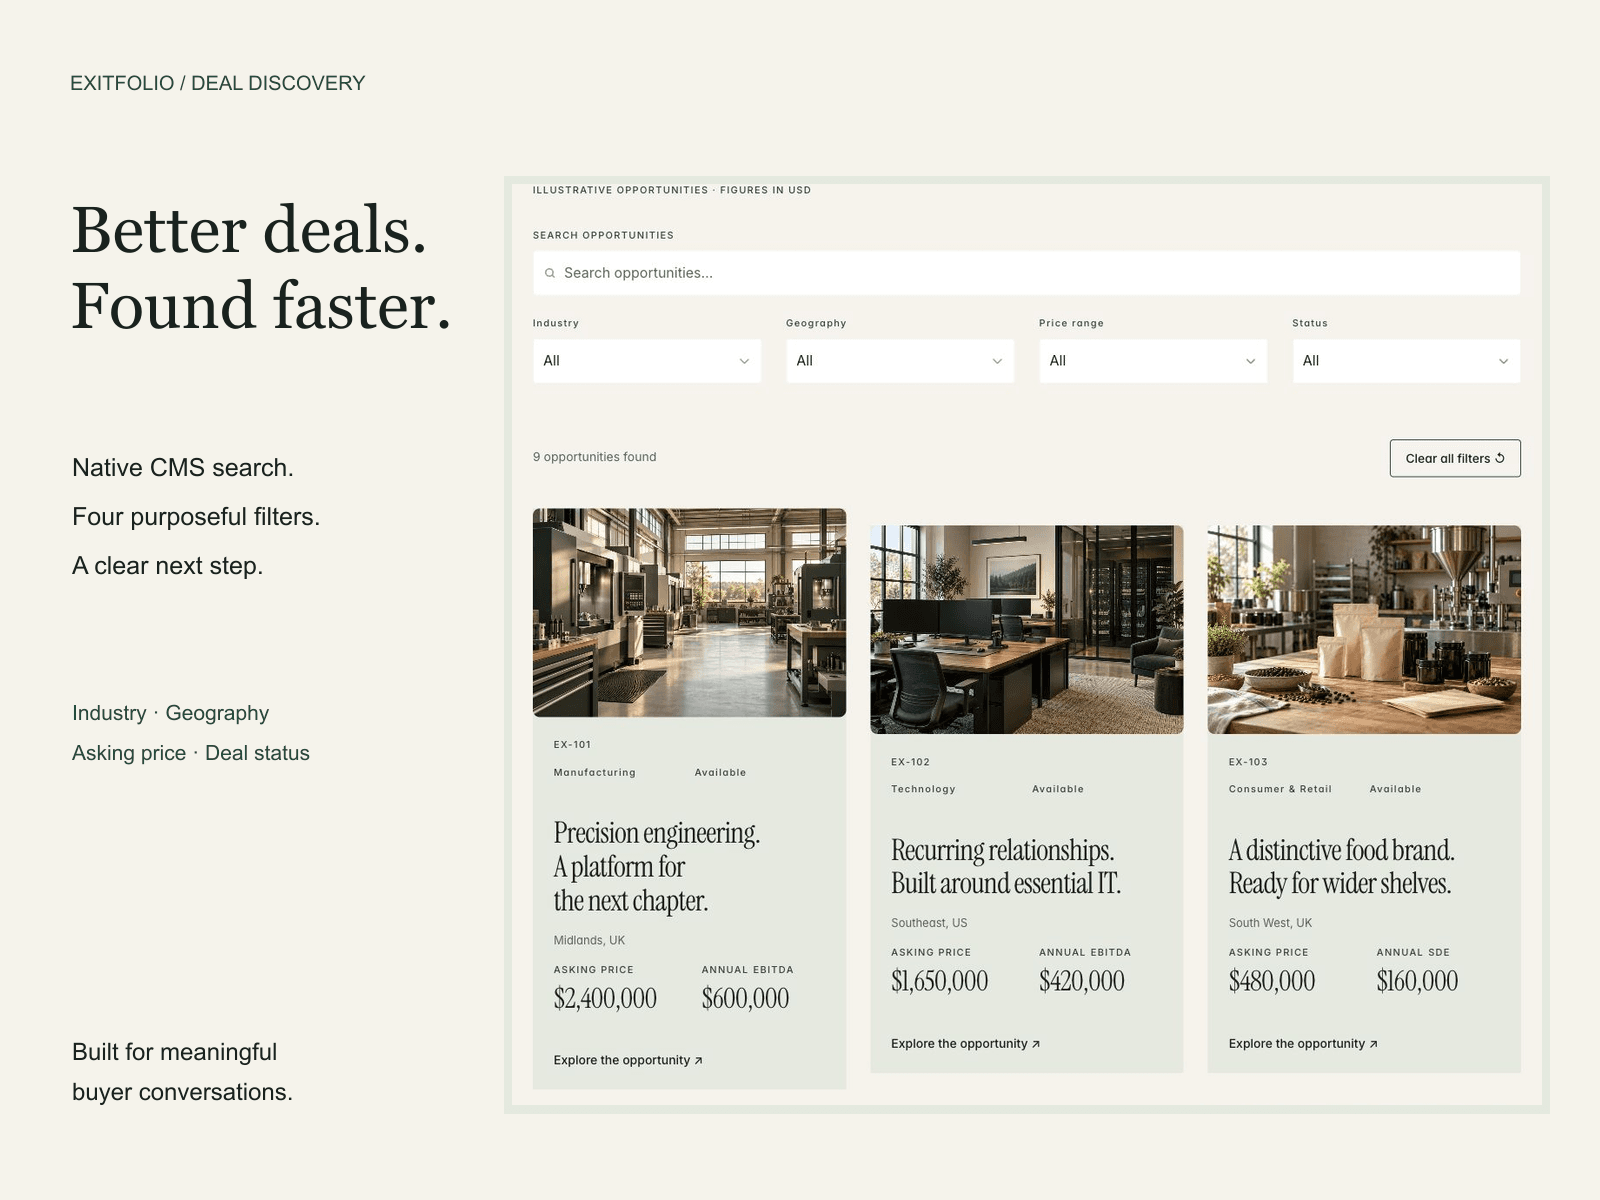Click the reset icon in Clear all filters
Image resolution: width=1600 pixels, height=1200 pixels.
(x=1500, y=458)
